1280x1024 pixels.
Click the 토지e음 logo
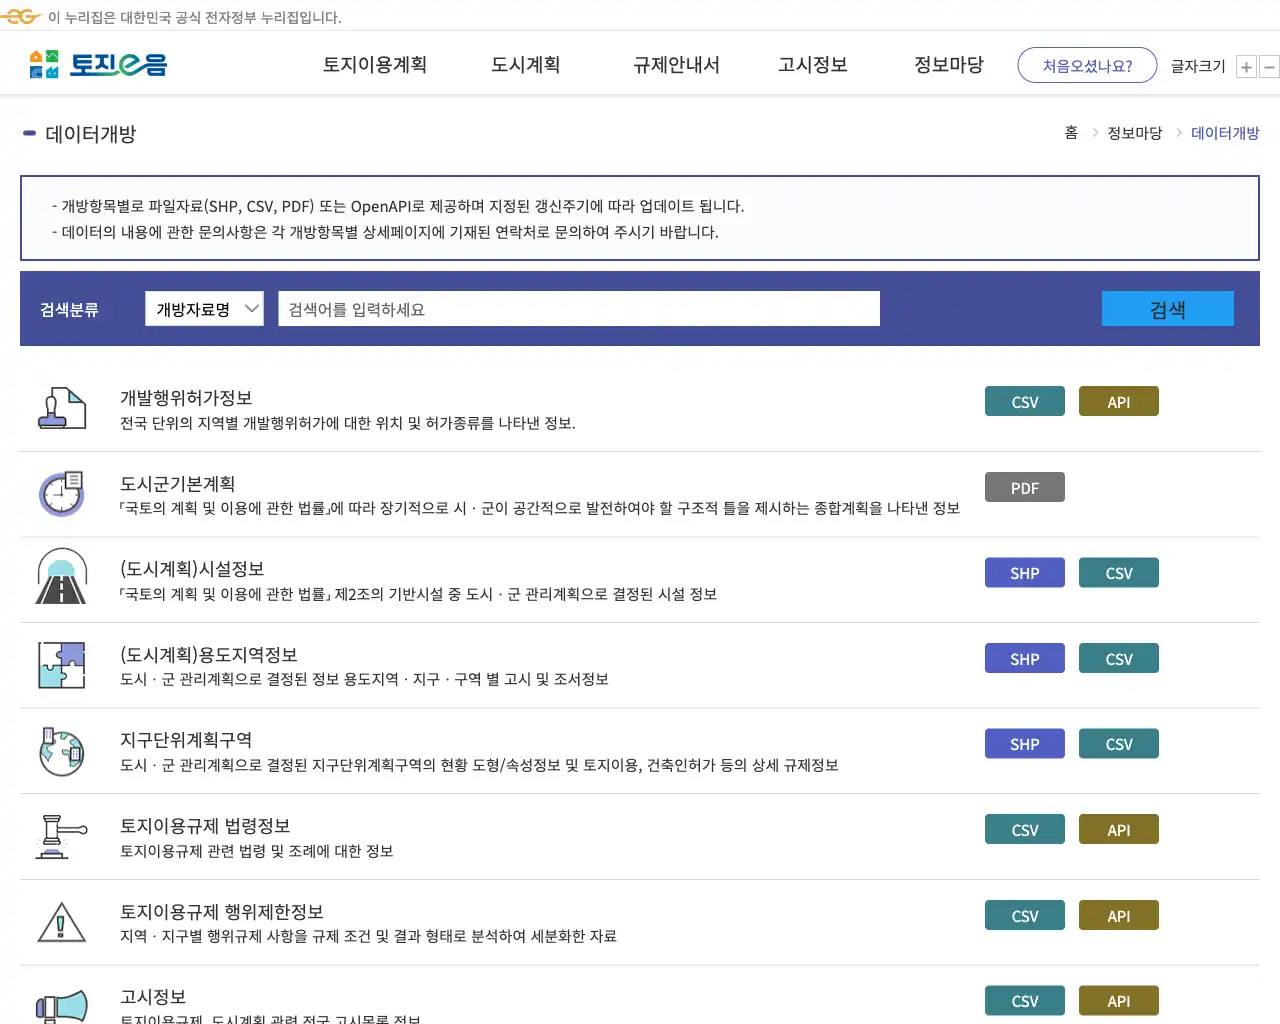click(95, 63)
